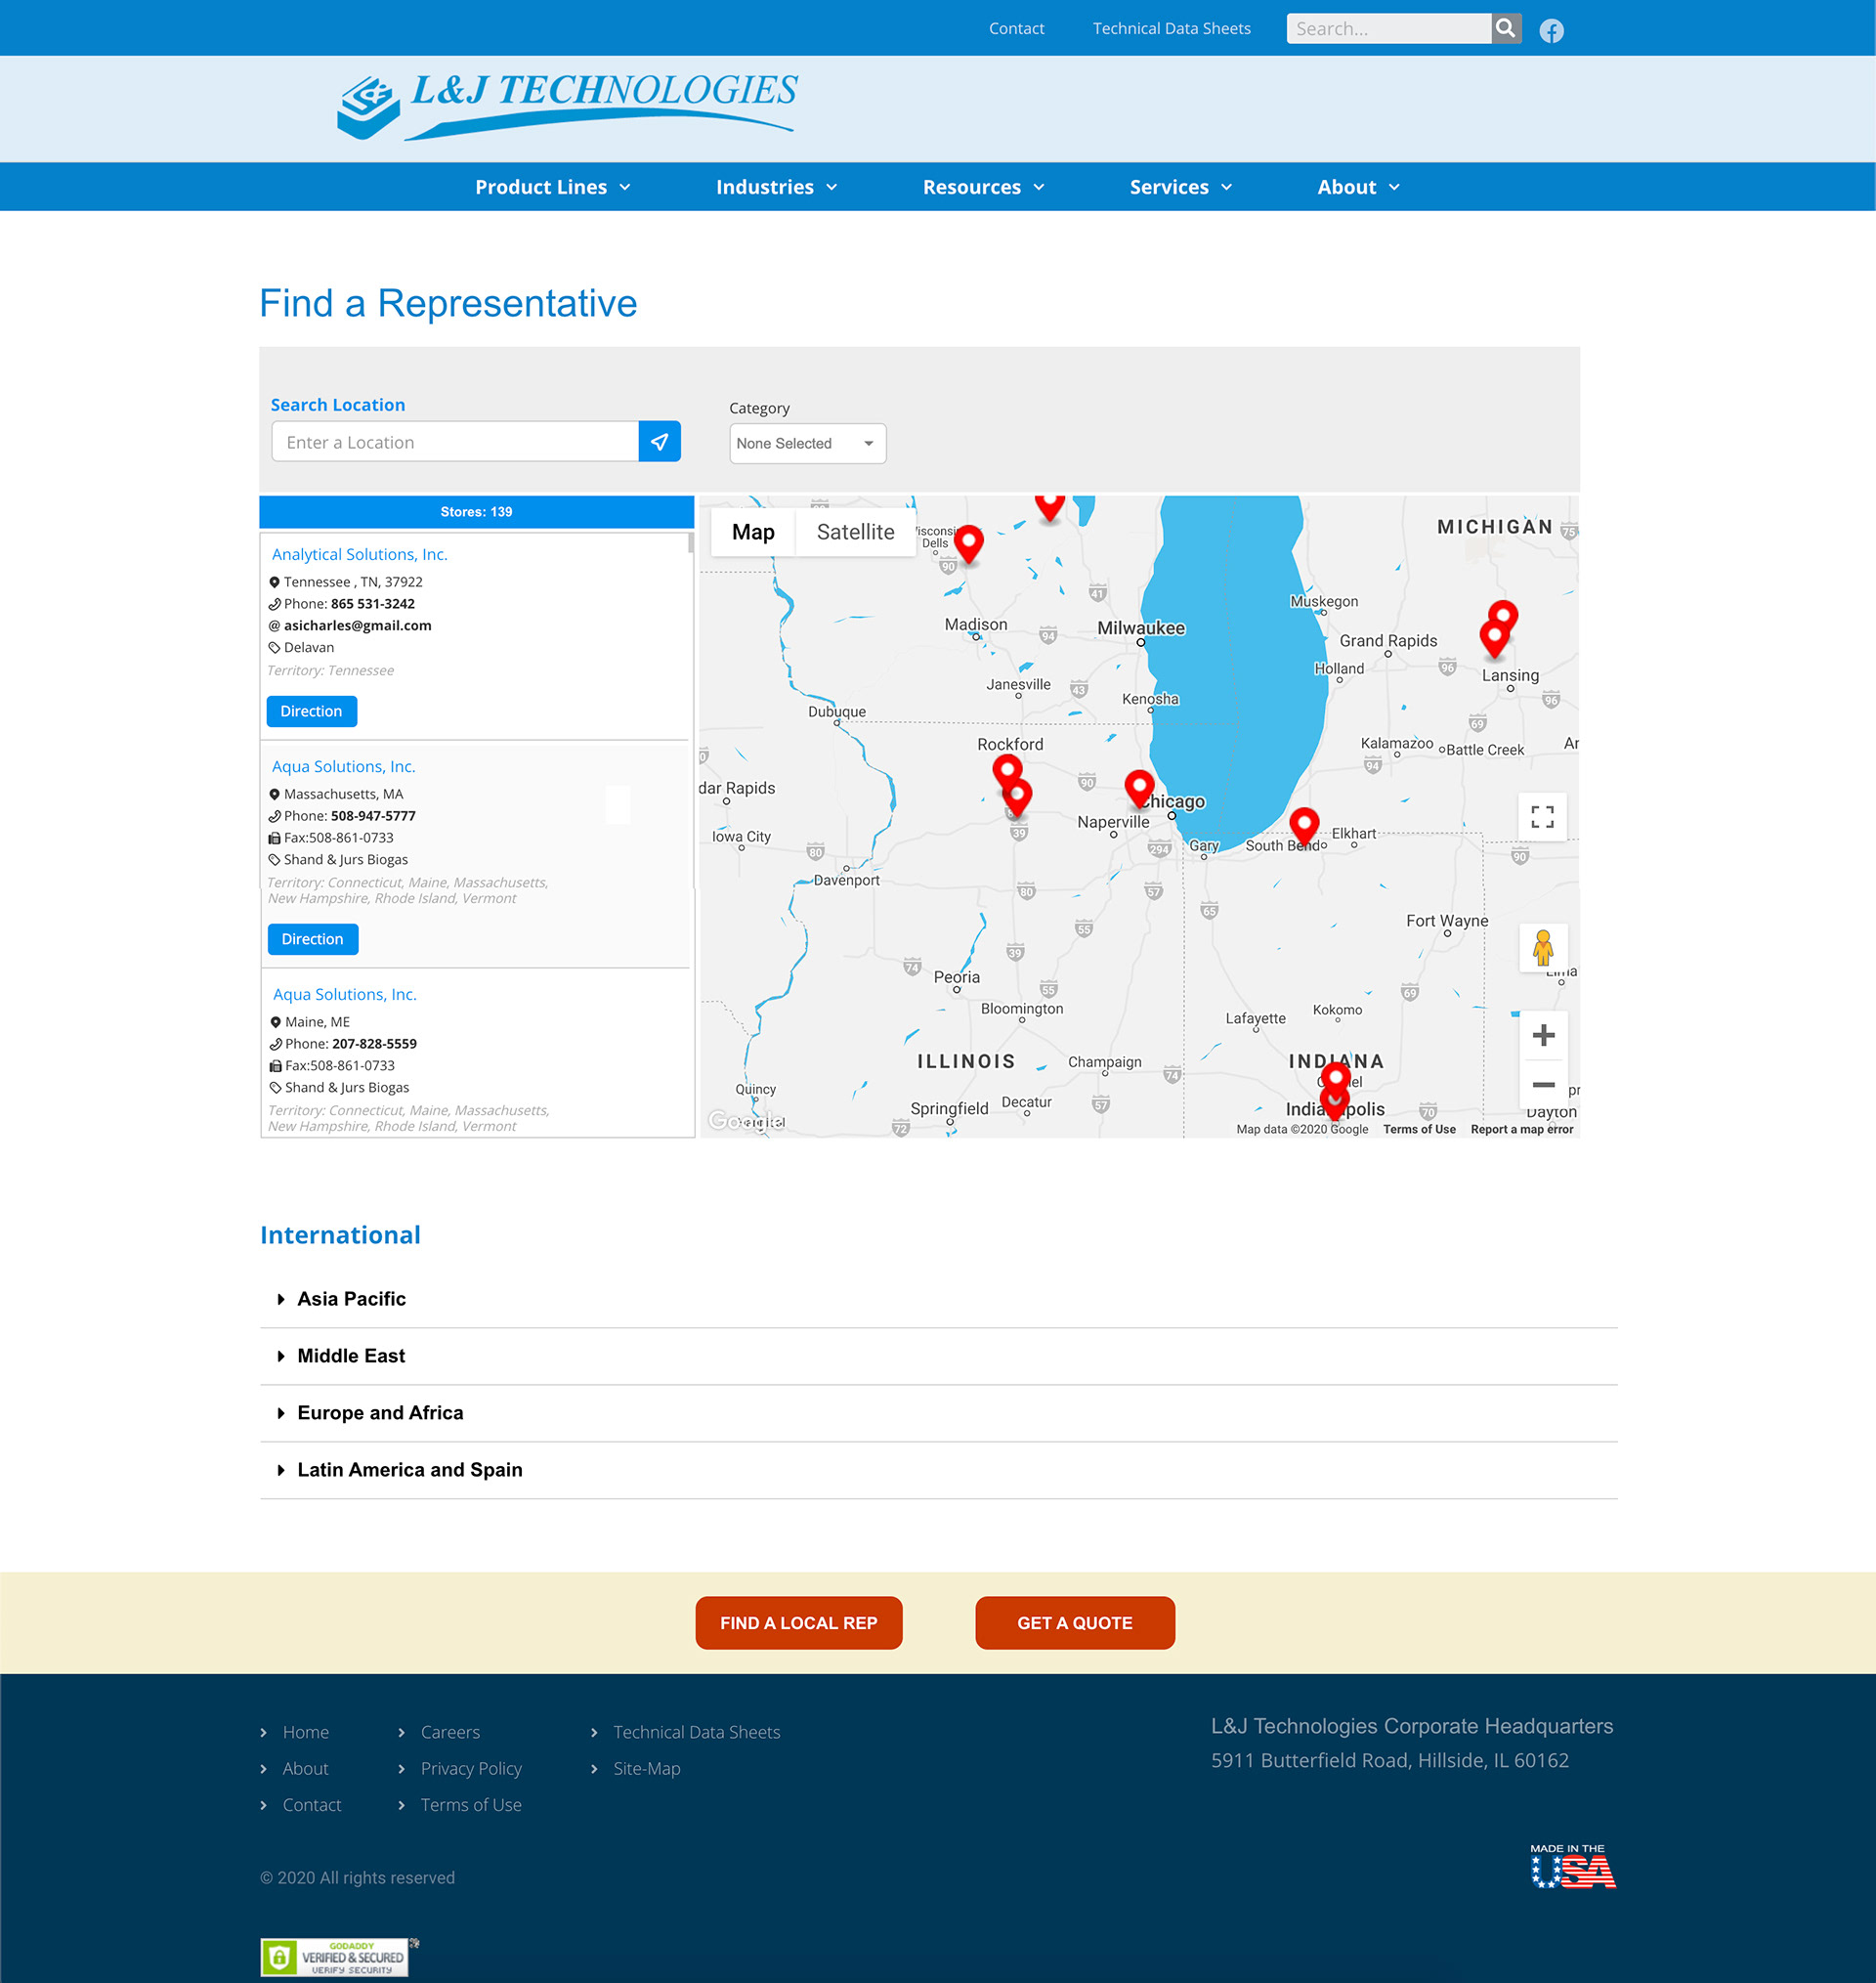Open the About menu
Image resolution: width=1876 pixels, height=1983 pixels.
(1358, 187)
